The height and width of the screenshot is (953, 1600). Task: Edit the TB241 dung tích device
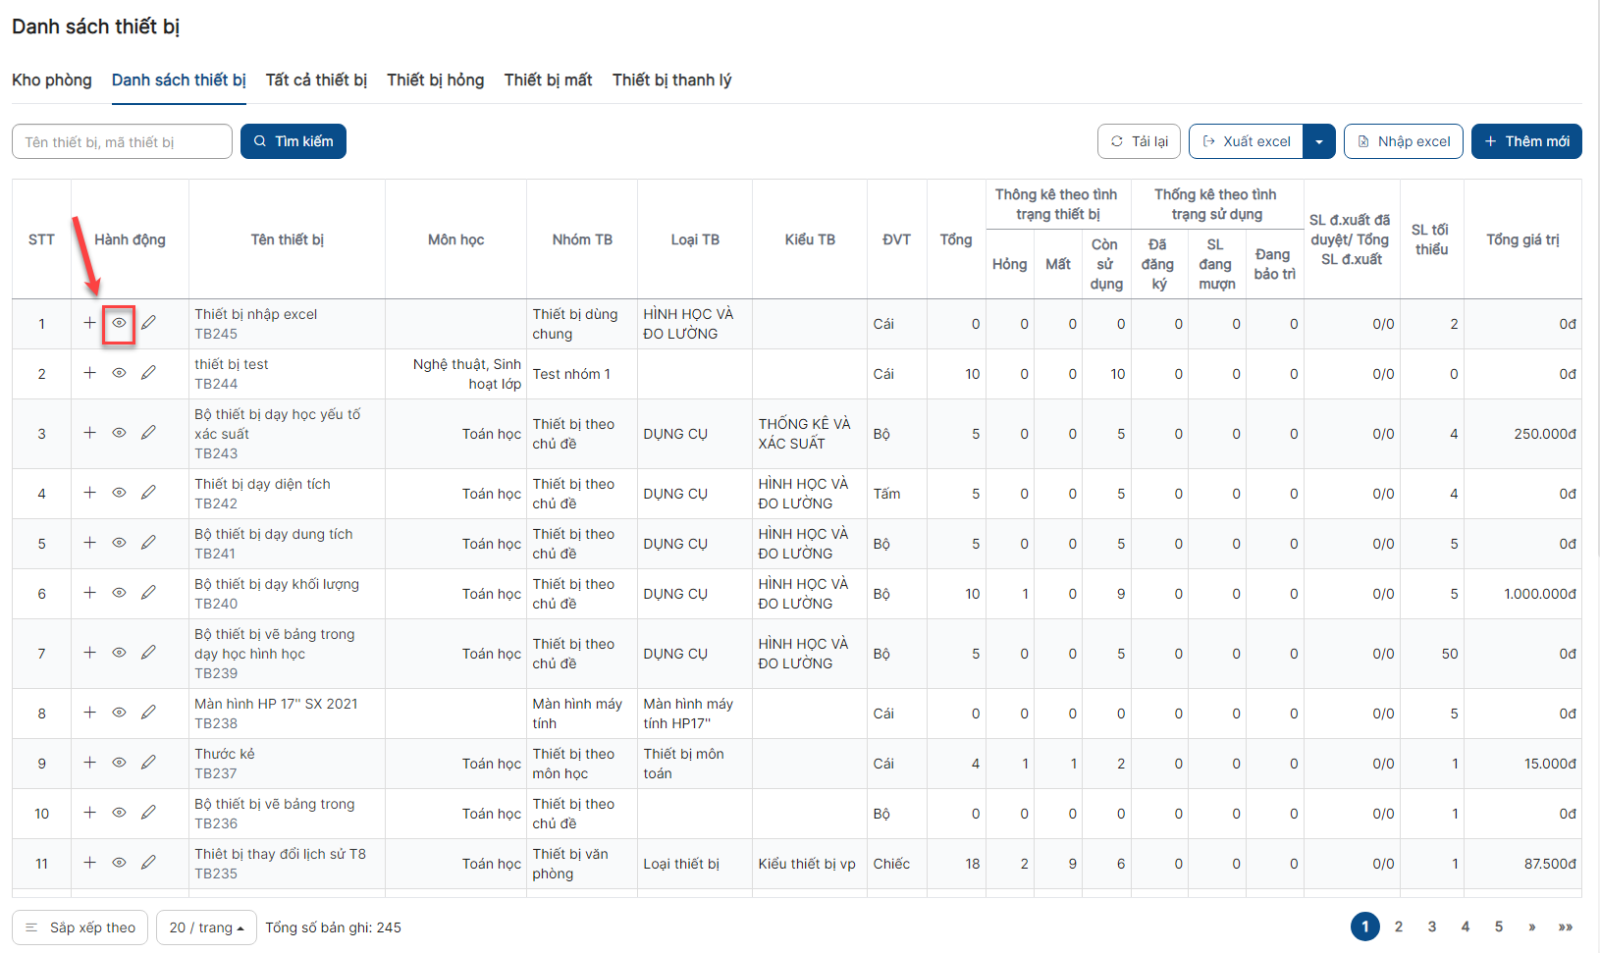[x=148, y=543]
